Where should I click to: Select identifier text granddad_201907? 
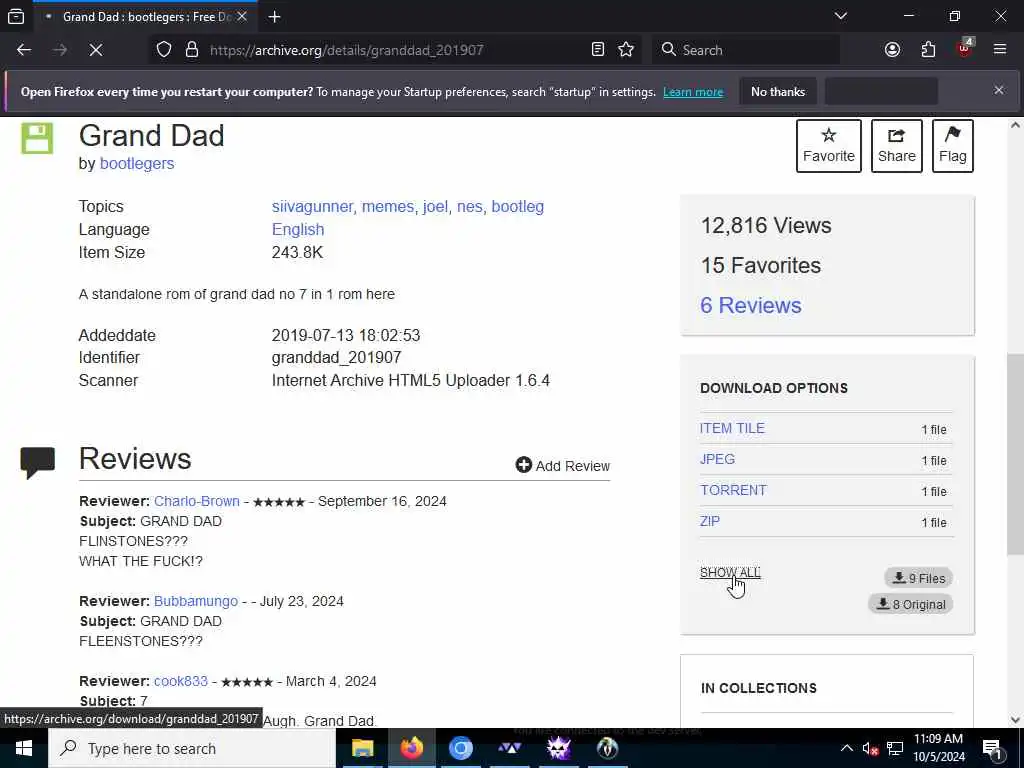pyautogui.click(x=336, y=357)
